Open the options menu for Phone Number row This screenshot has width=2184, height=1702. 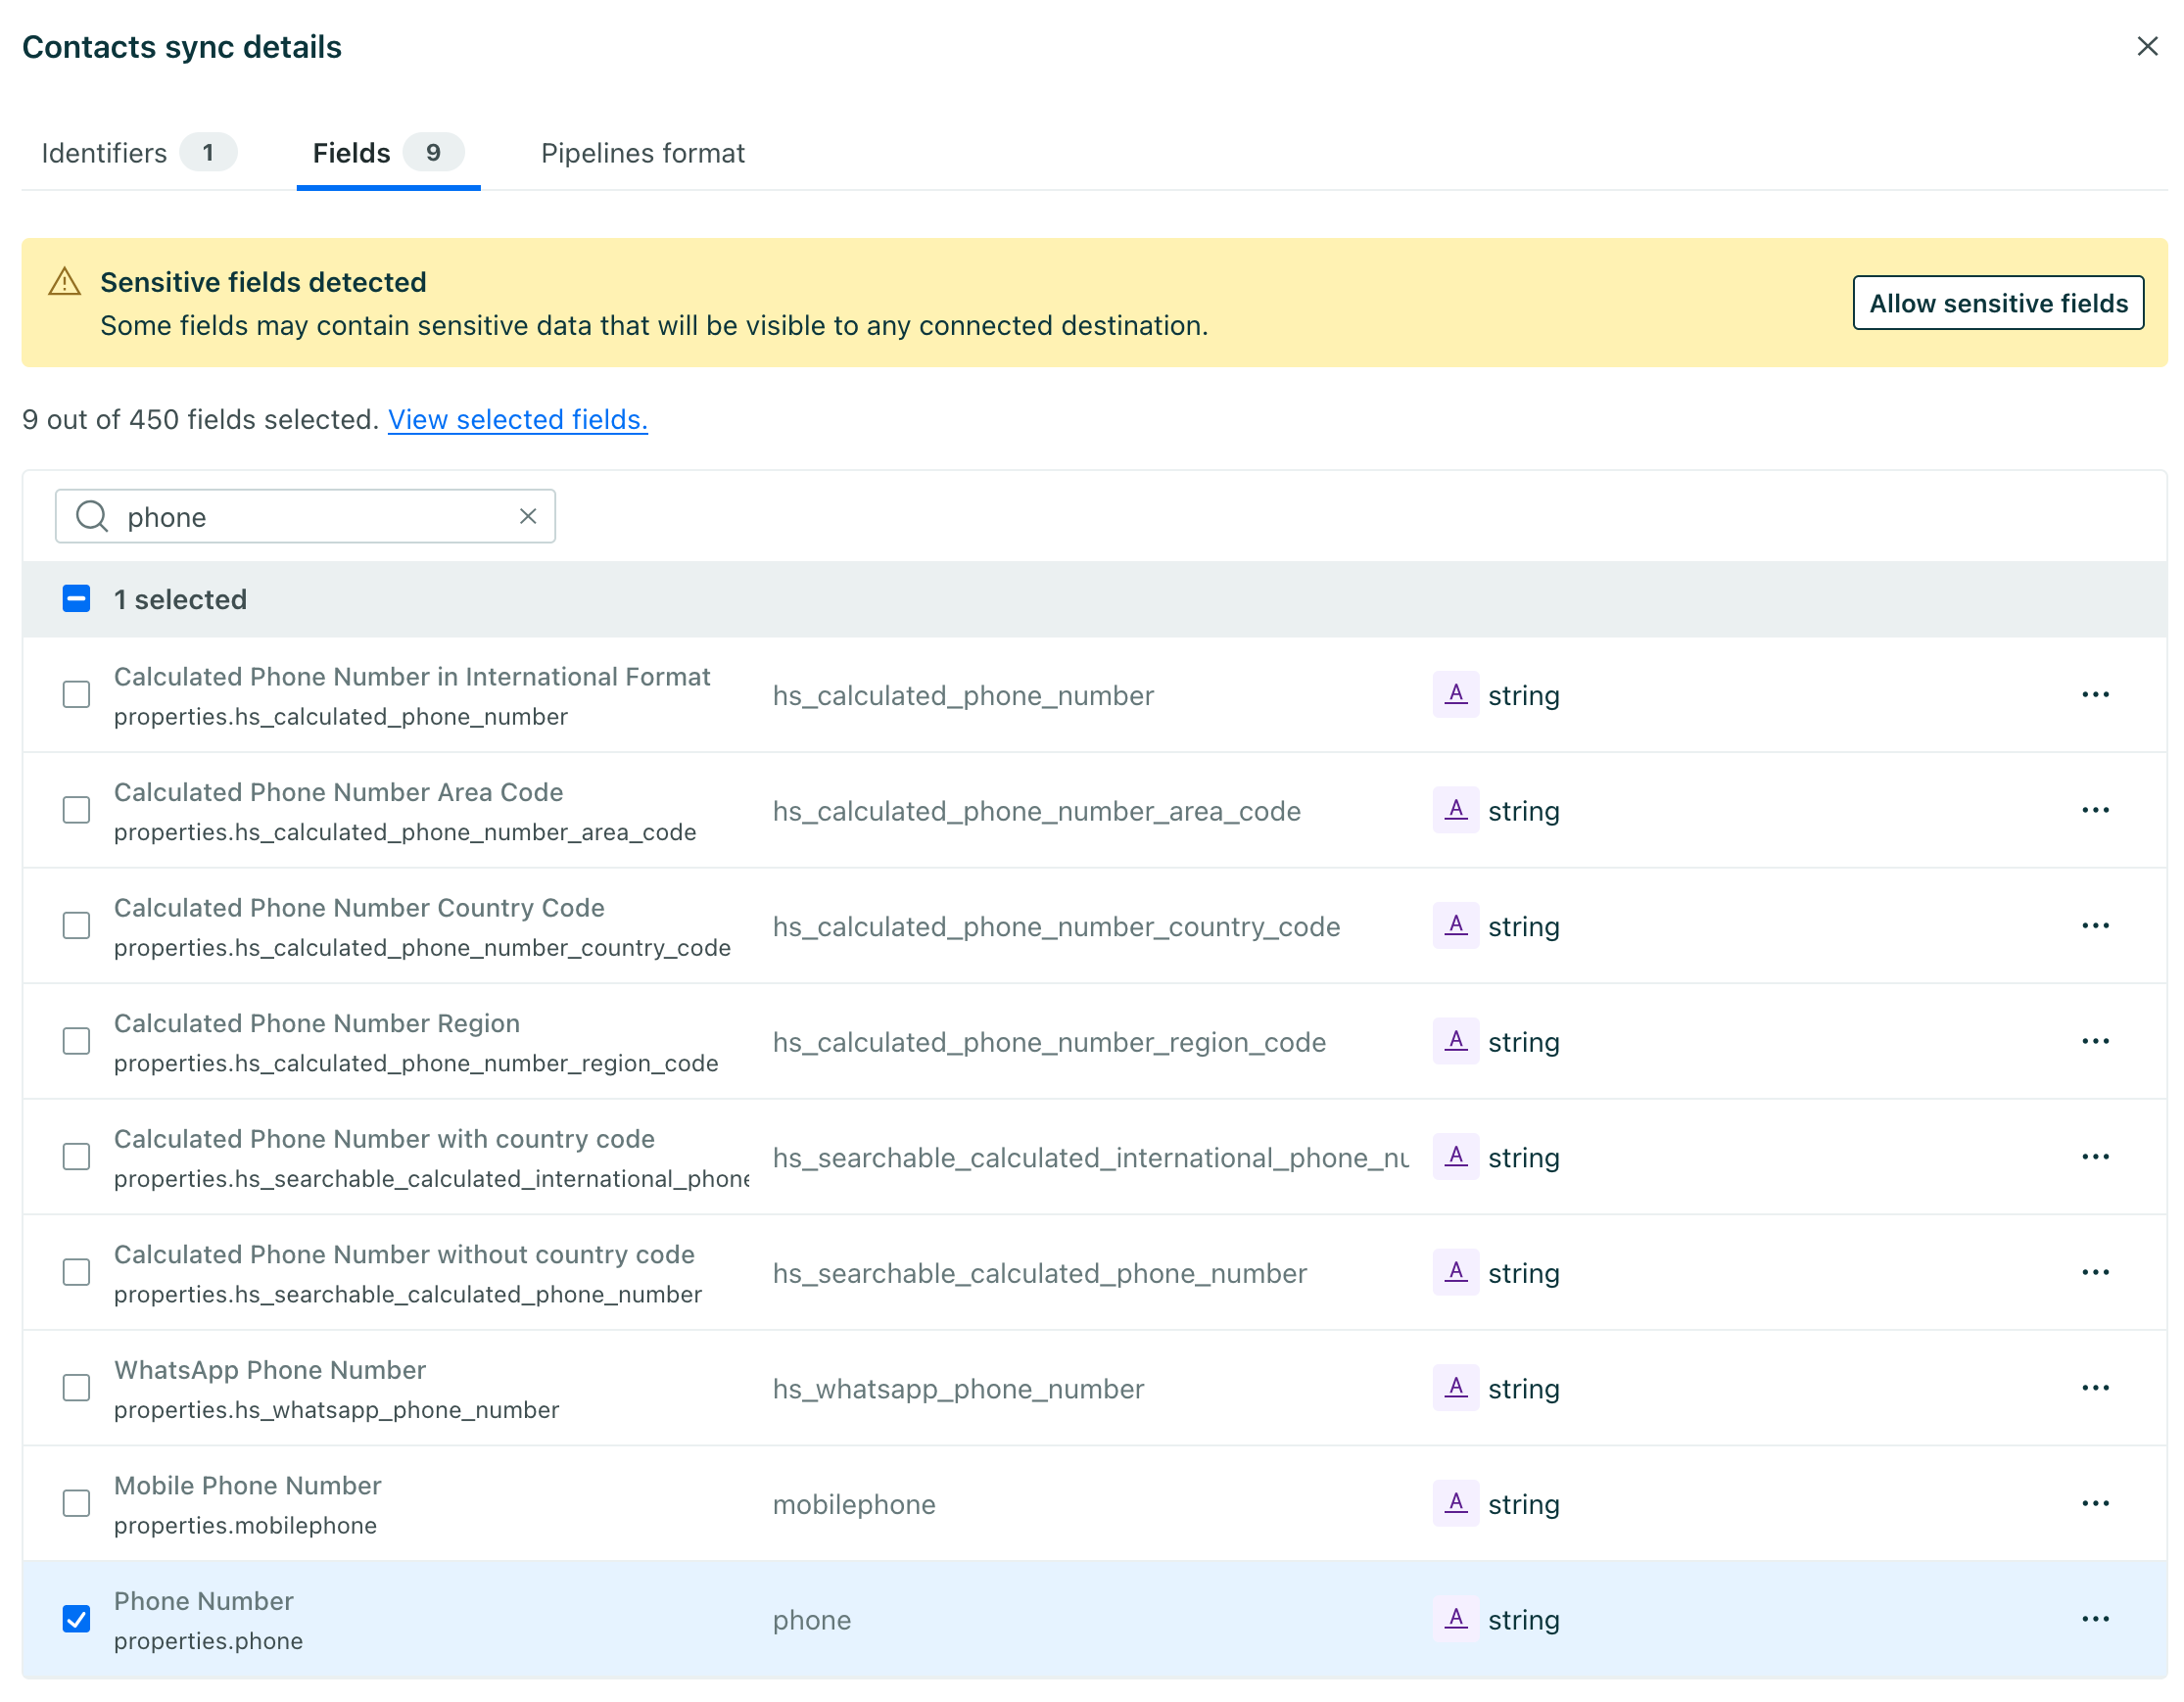tap(2097, 1618)
